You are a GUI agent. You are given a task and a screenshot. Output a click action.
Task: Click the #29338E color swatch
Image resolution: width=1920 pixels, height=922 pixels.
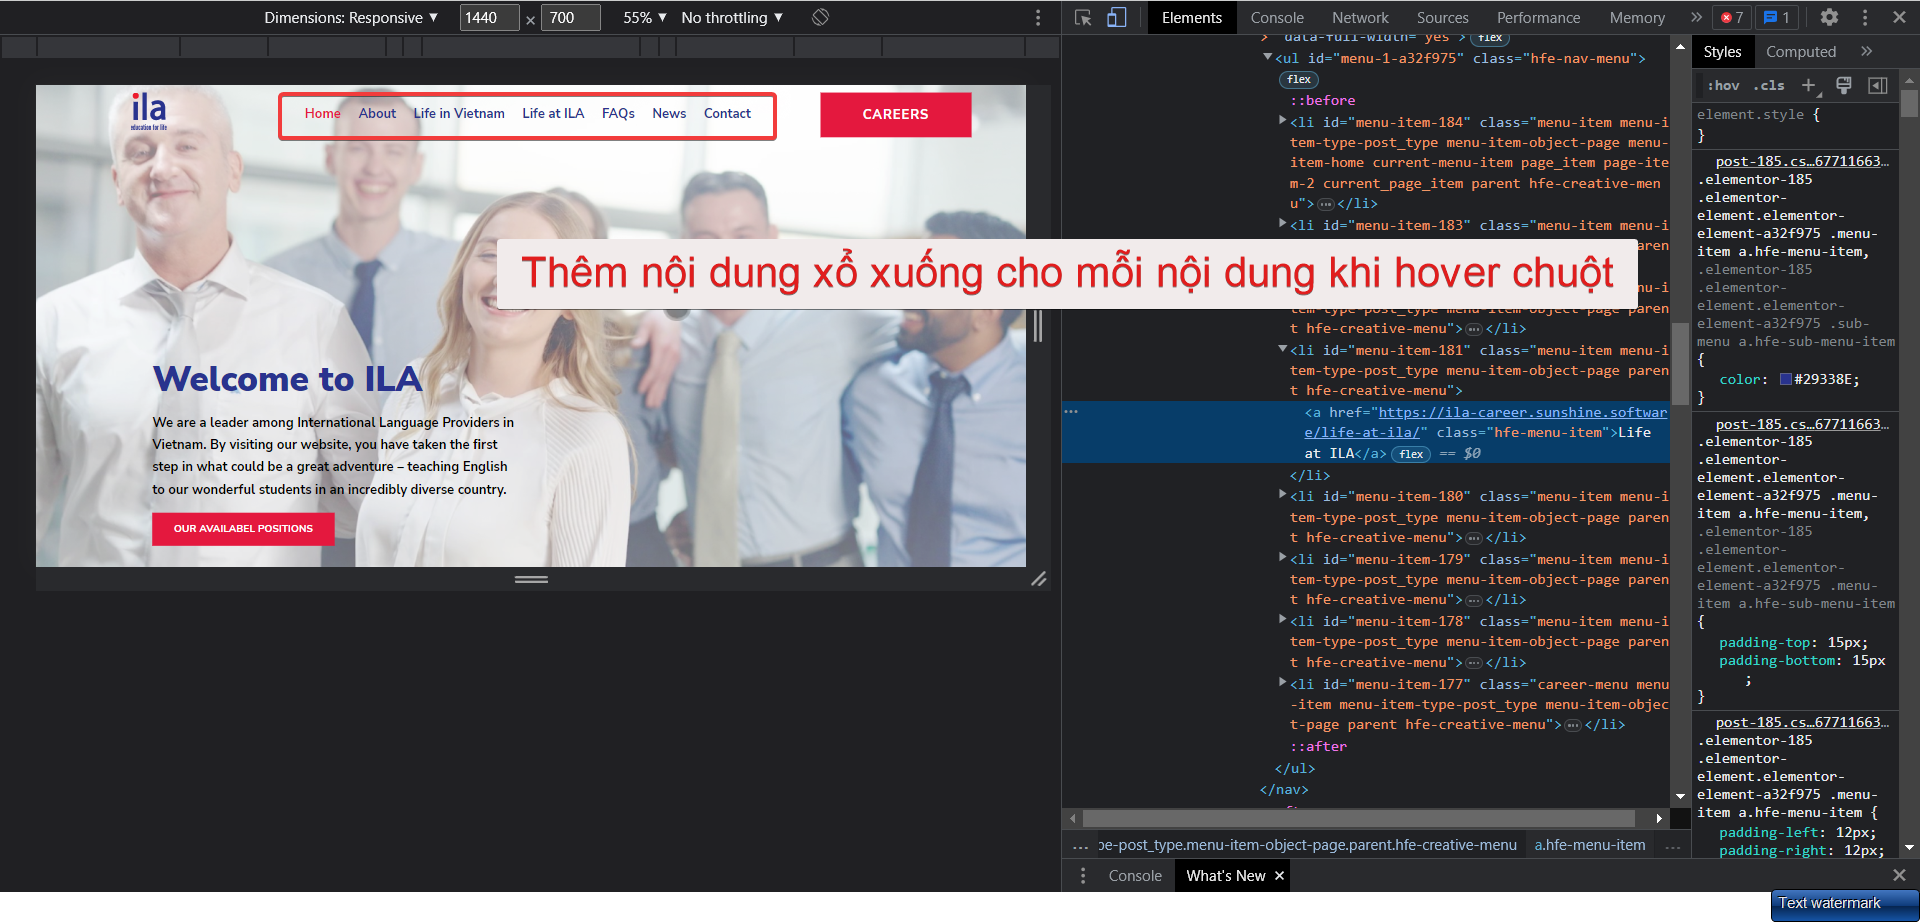tap(1785, 379)
